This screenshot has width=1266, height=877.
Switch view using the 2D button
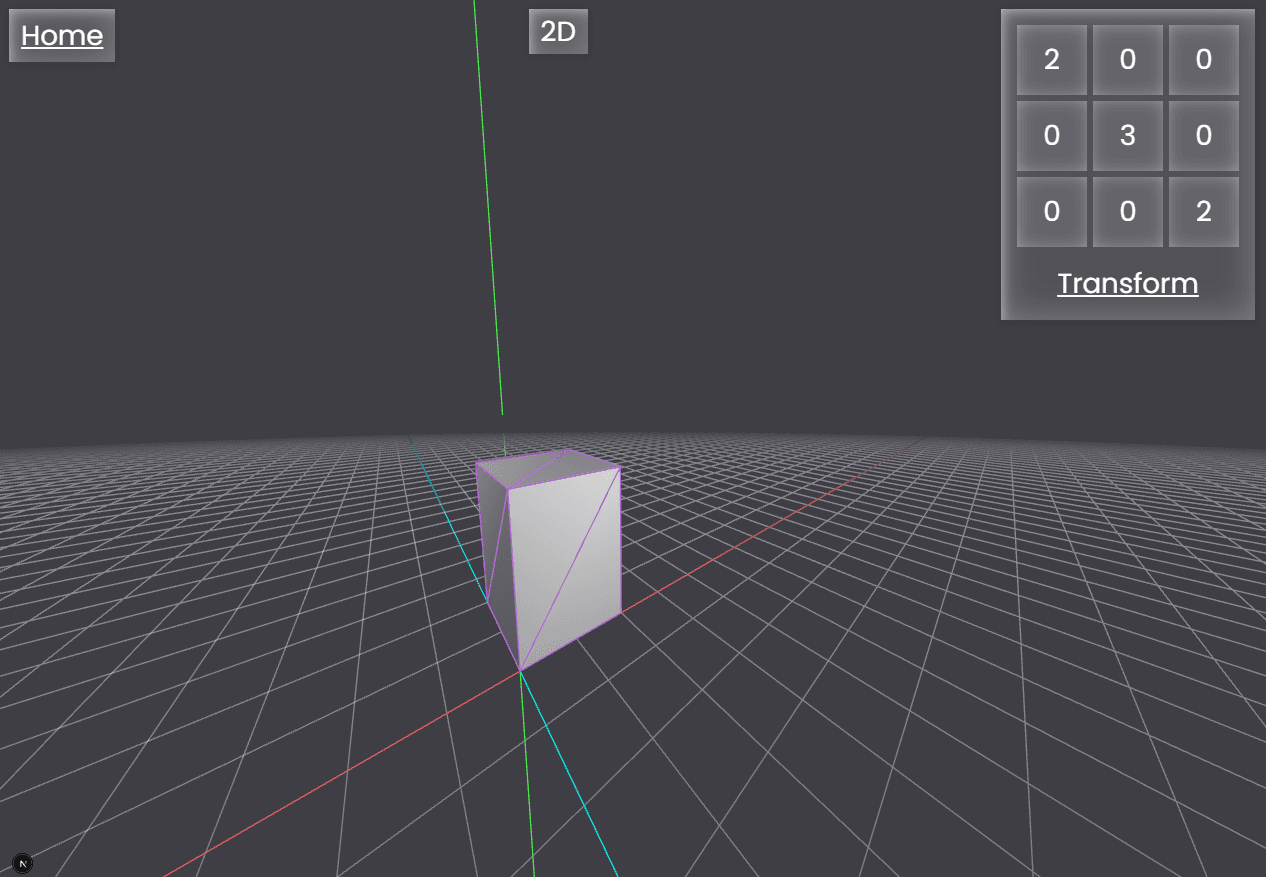pos(558,32)
